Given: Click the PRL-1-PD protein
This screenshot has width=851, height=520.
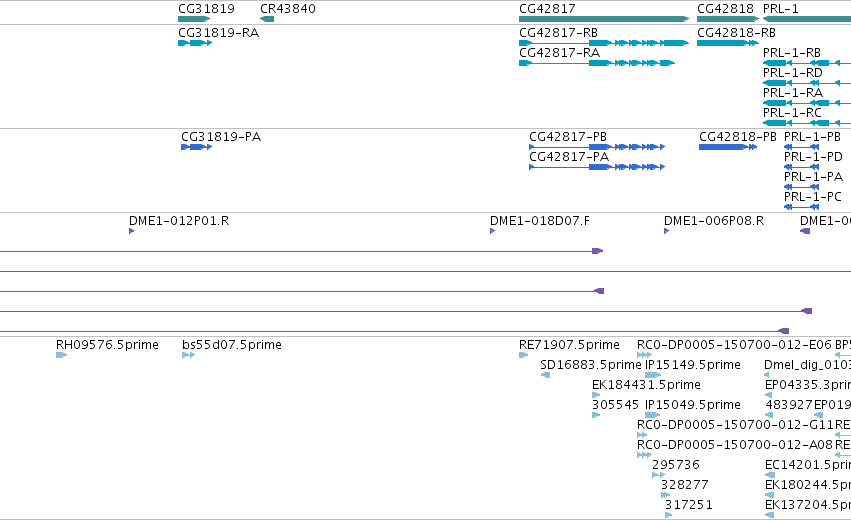Looking at the screenshot, I should click(x=813, y=157).
